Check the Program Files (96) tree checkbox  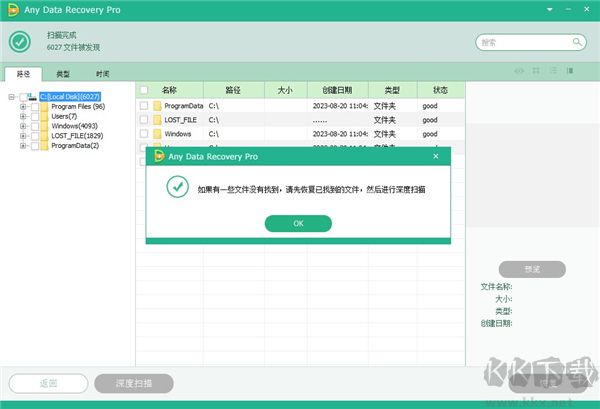(35, 107)
